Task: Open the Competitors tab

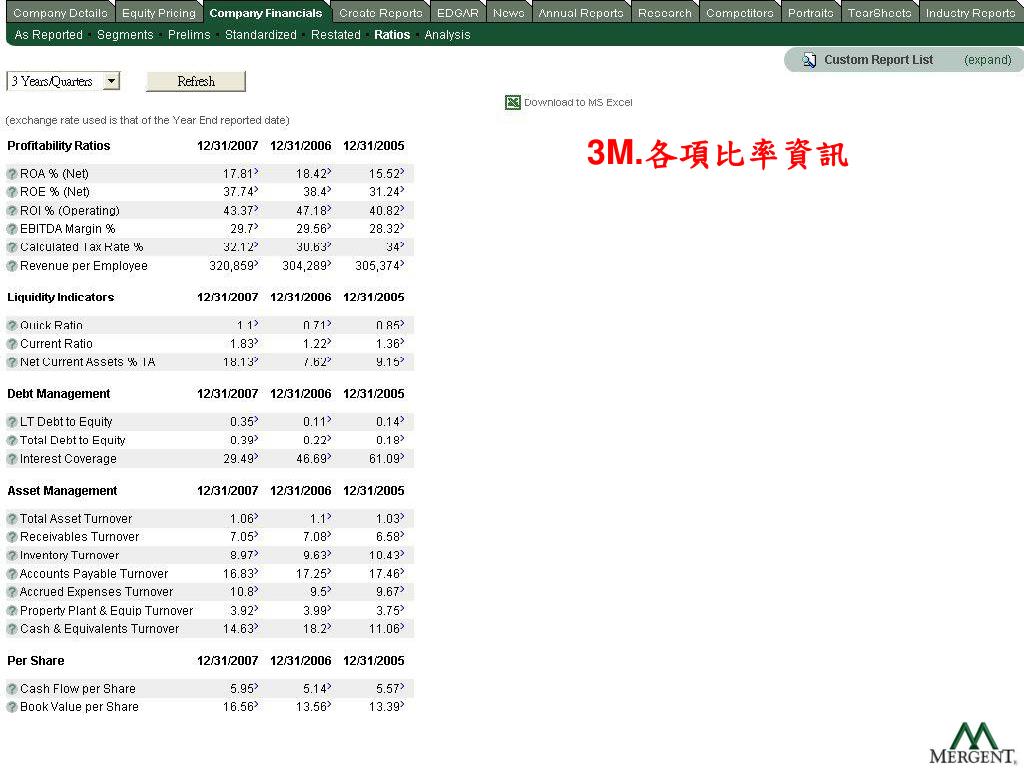Action: point(740,13)
